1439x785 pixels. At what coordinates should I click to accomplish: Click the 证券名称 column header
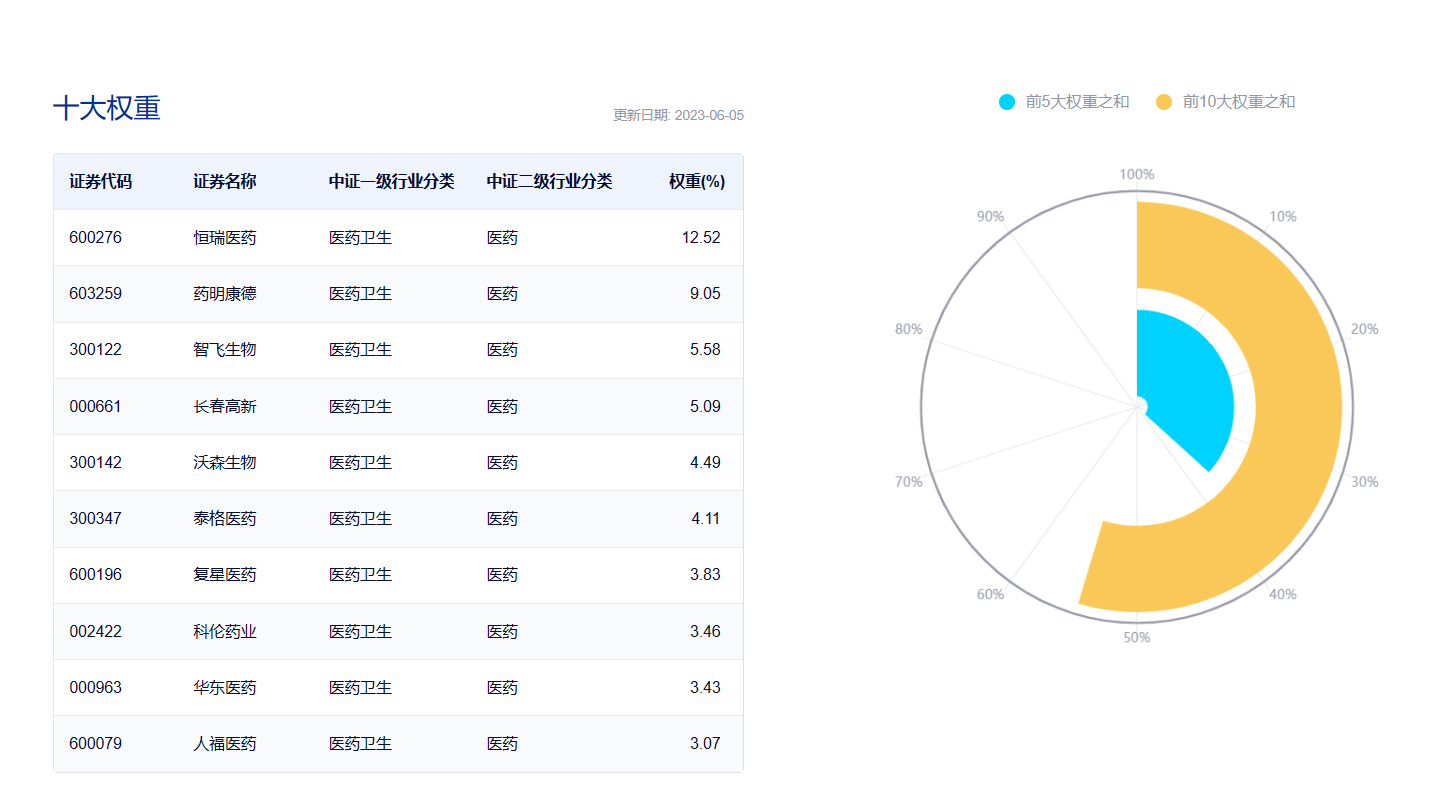point(225,182)
